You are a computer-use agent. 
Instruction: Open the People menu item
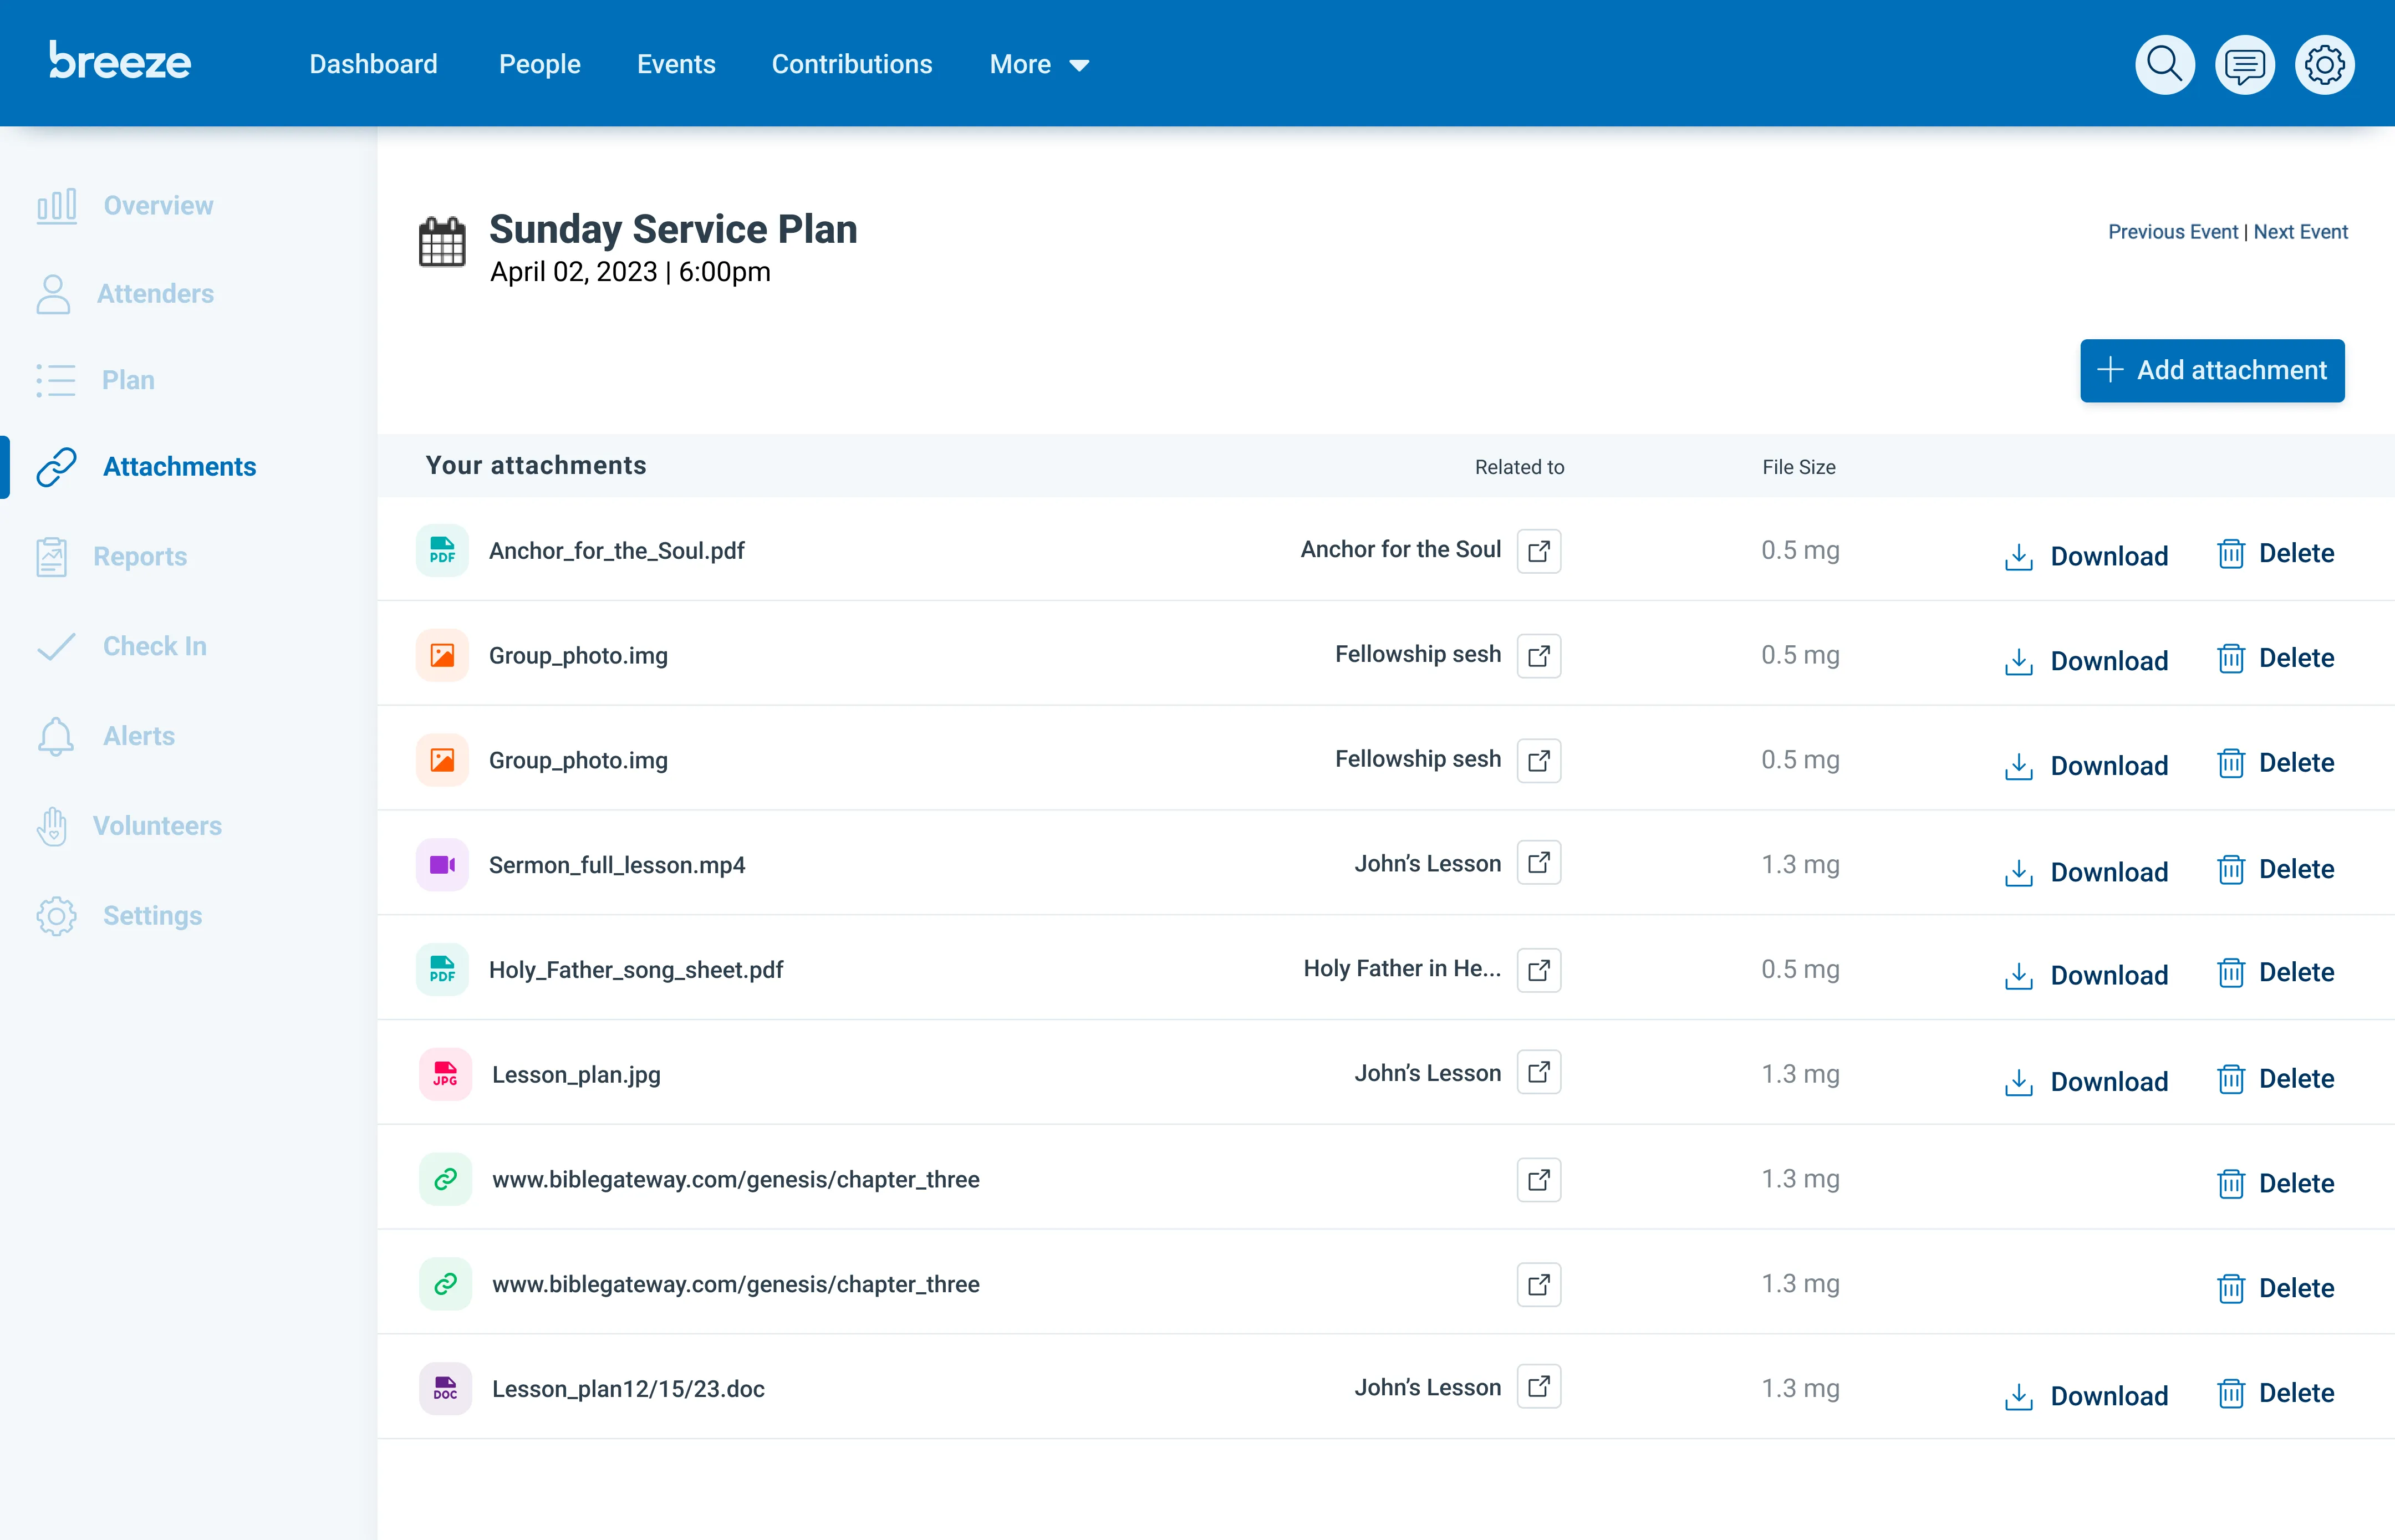tap(539, 65)
